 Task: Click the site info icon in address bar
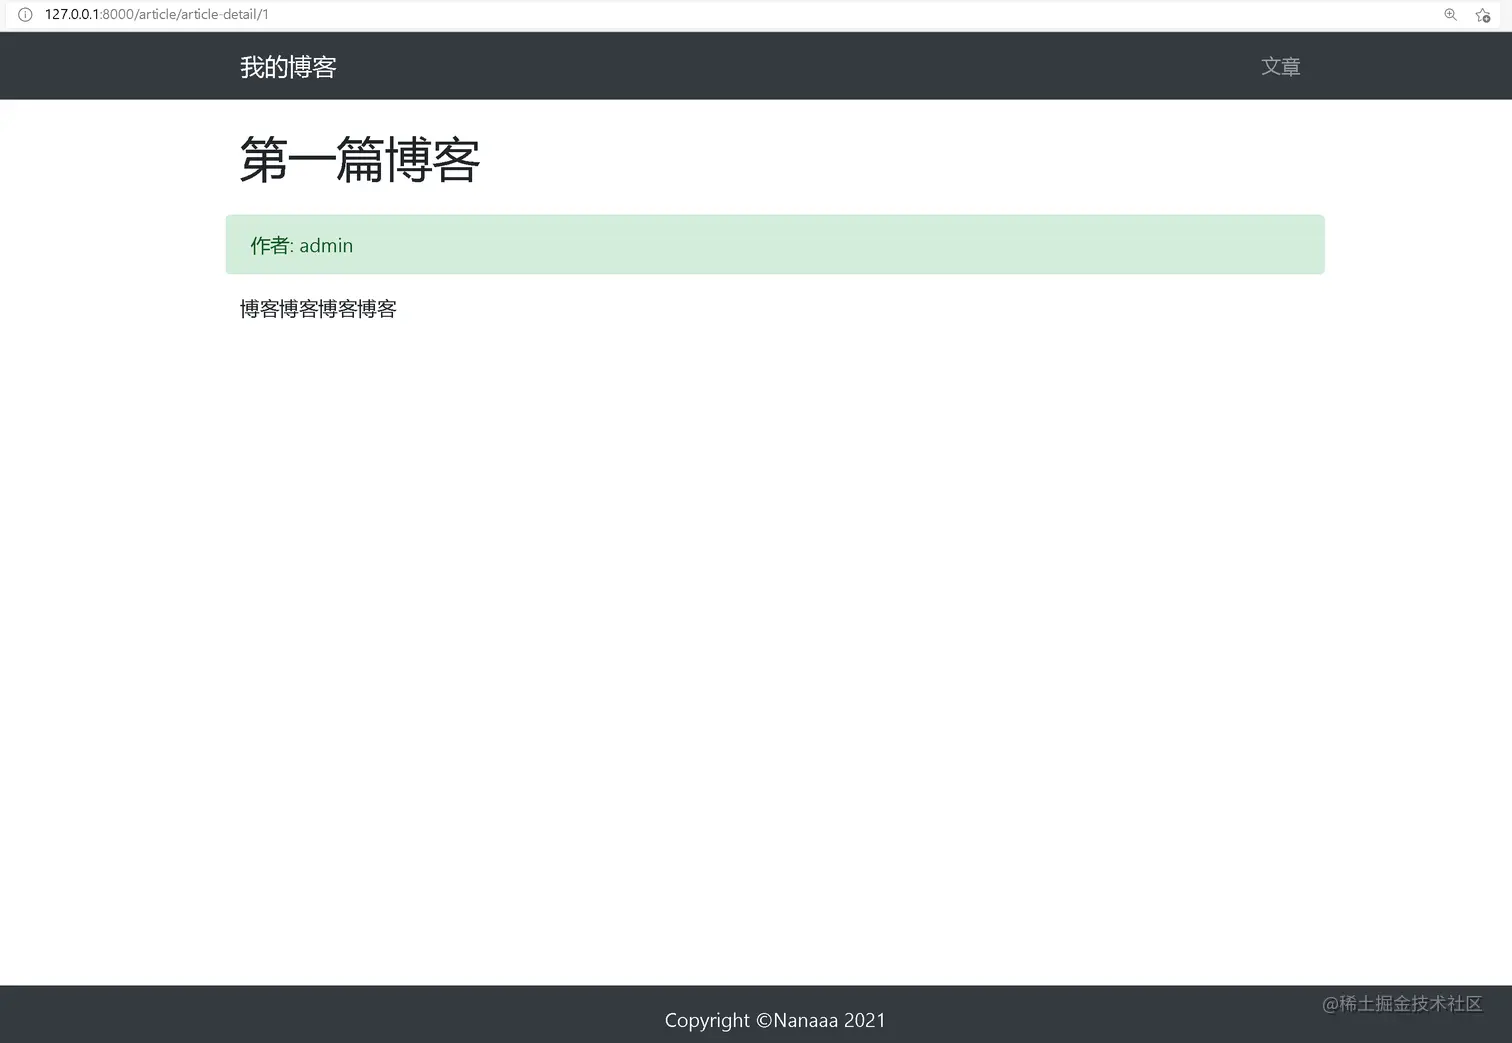pyautogui.click(x=26, y=15)
